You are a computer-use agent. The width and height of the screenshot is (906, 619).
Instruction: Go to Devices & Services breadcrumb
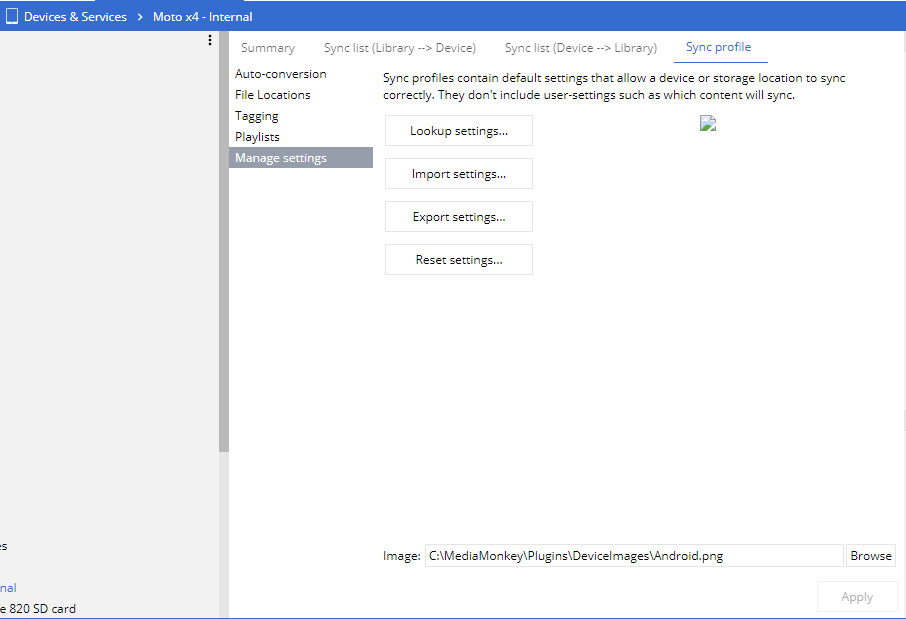coord(75,17)
